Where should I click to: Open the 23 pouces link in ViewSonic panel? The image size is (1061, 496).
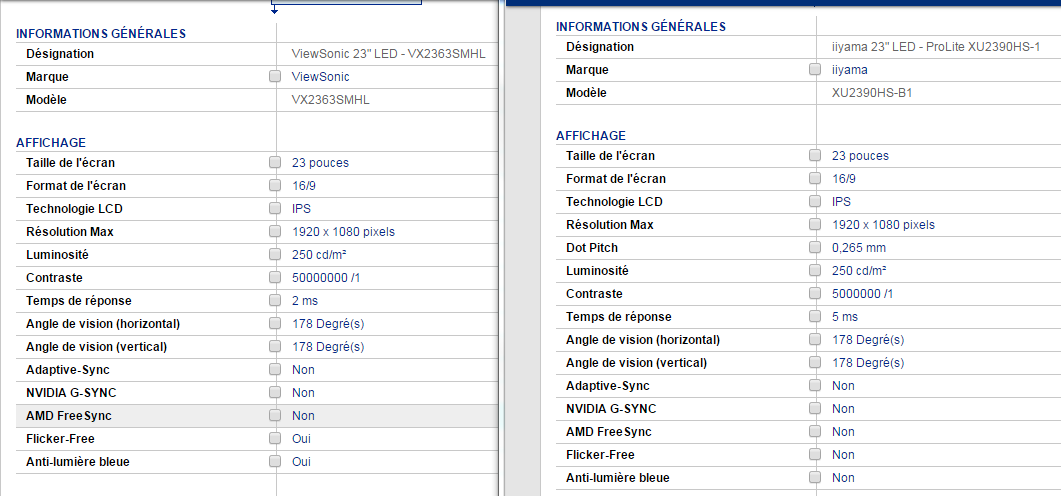click(x=320, y=163)
